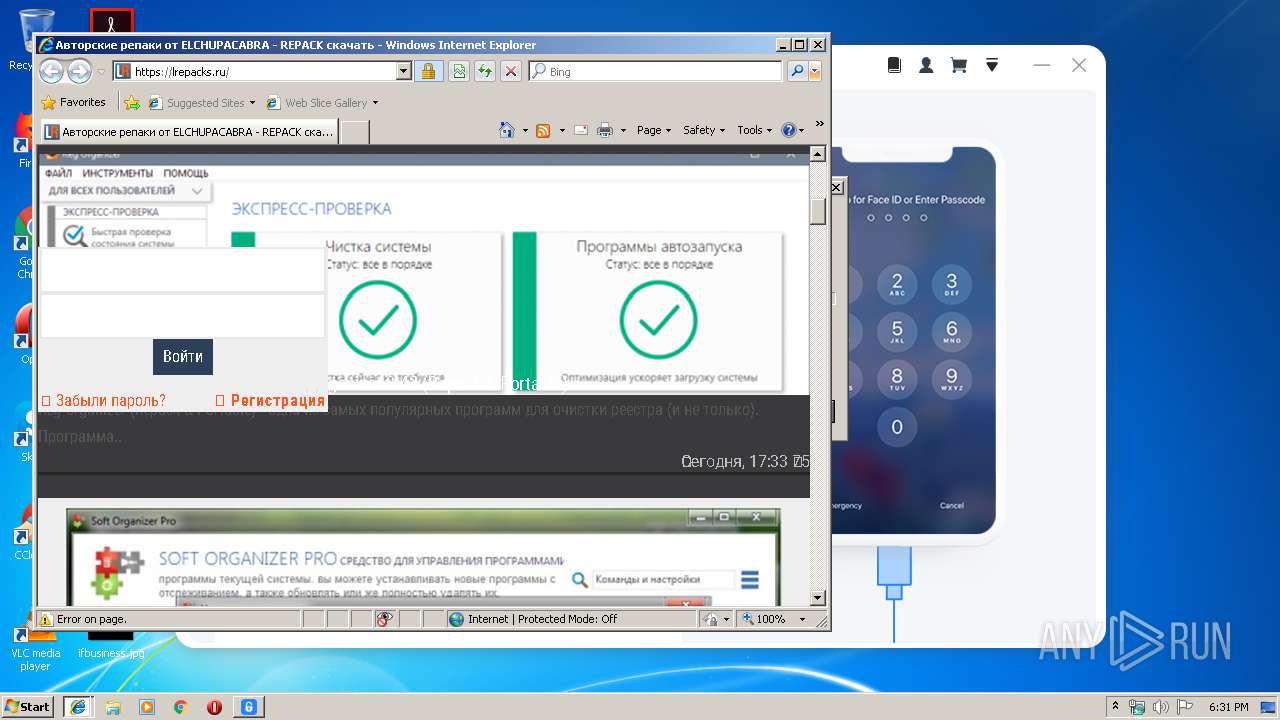Open the Suggested Sites link
This screenshot has height=720, width=1280.
click(x=201, y=102)
